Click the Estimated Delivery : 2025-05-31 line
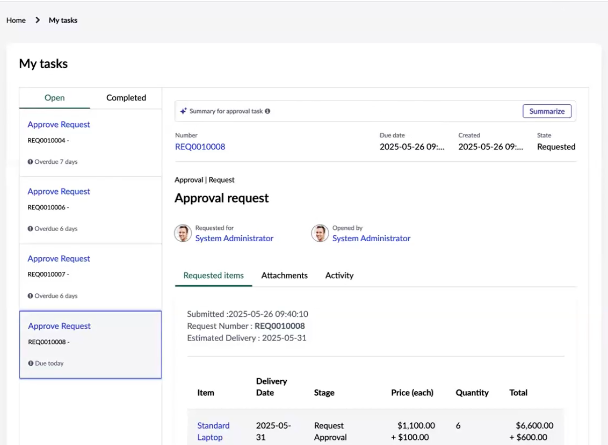 coord(247,338)
